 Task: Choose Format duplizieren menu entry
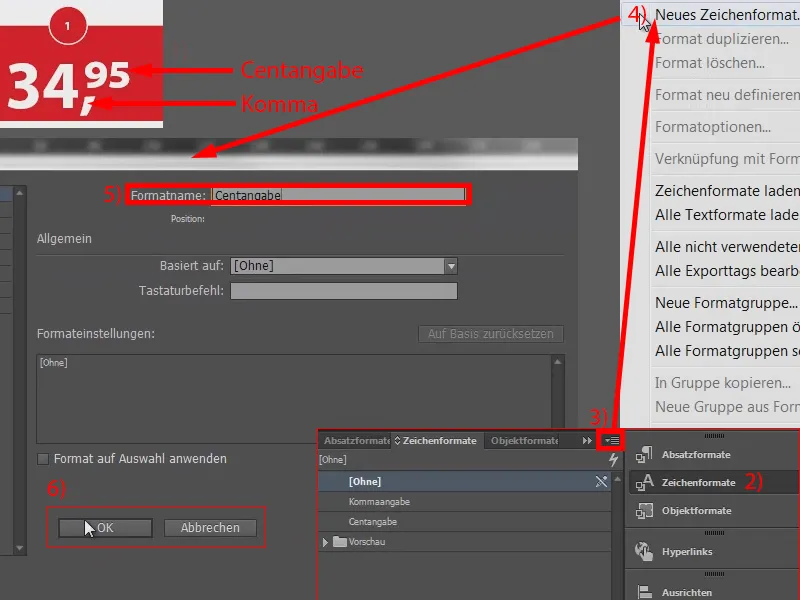tap(721, 39)
